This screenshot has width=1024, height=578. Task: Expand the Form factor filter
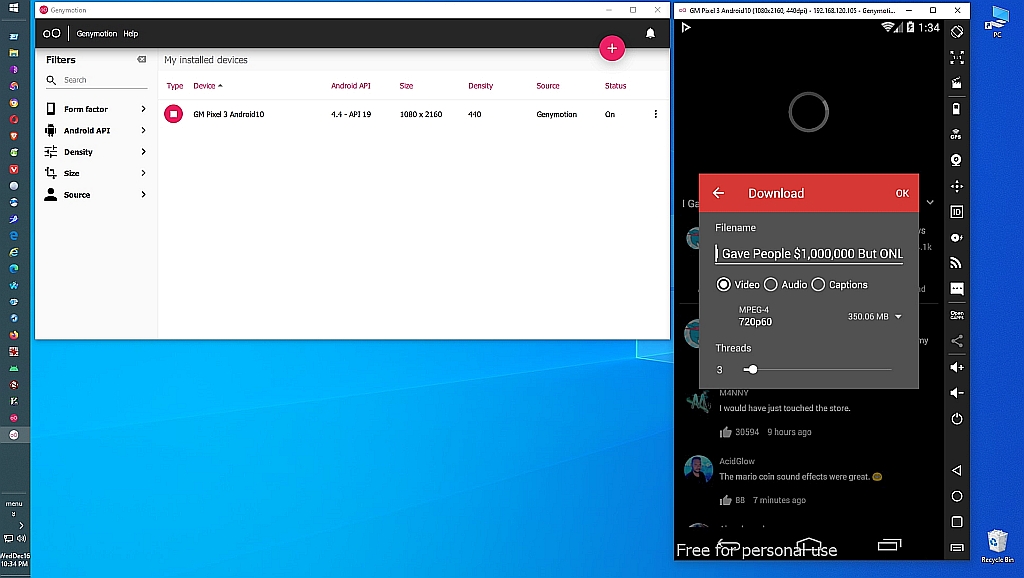tap(96, 109)
